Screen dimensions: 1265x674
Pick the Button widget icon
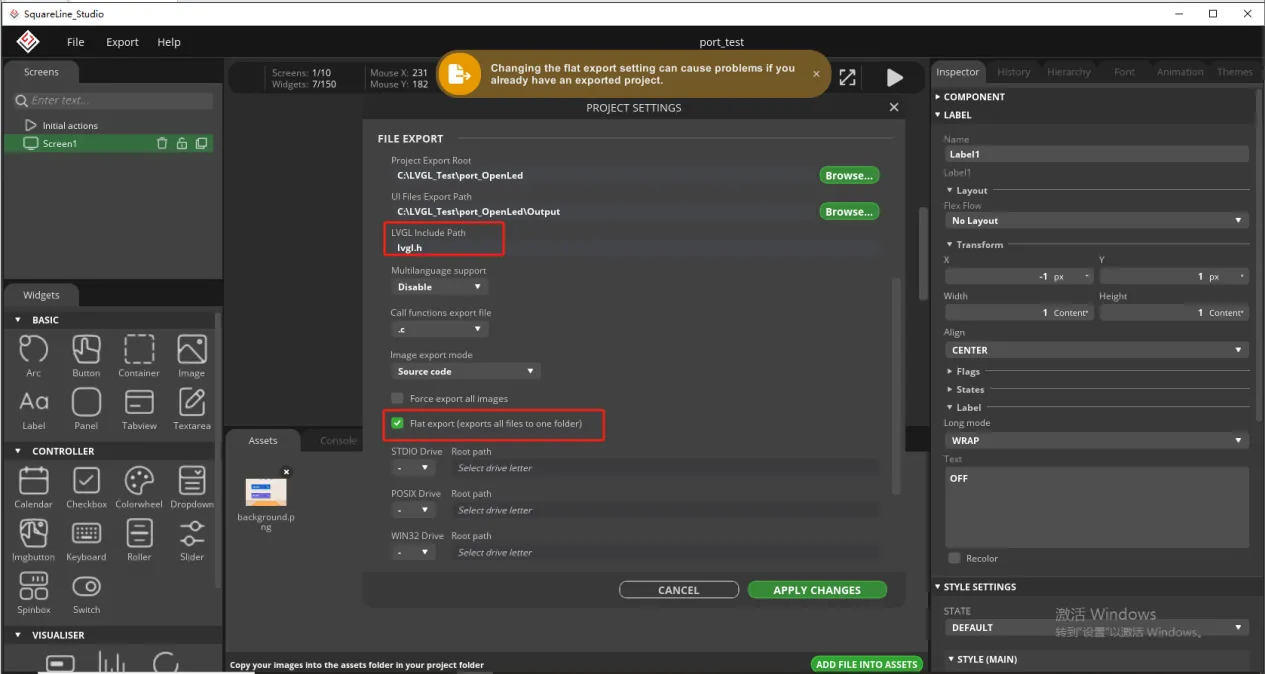[86, 350]
